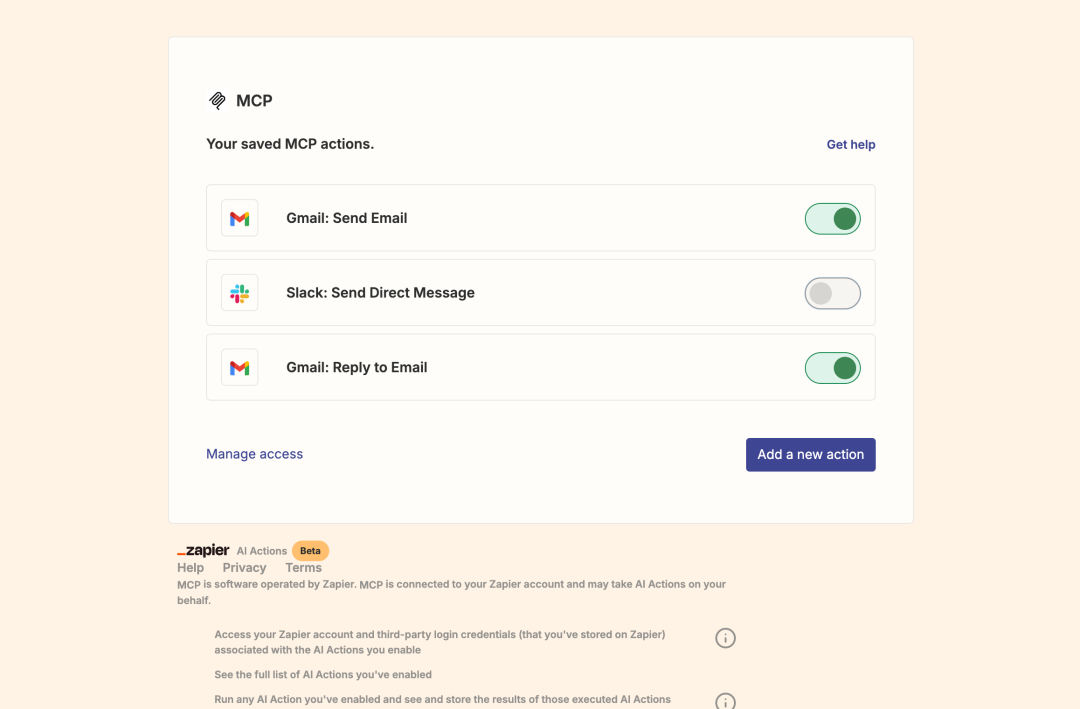Disable the Gmail: Send Email action
This screenshot has height=709, width=1080.
click(x=832, y=218)
